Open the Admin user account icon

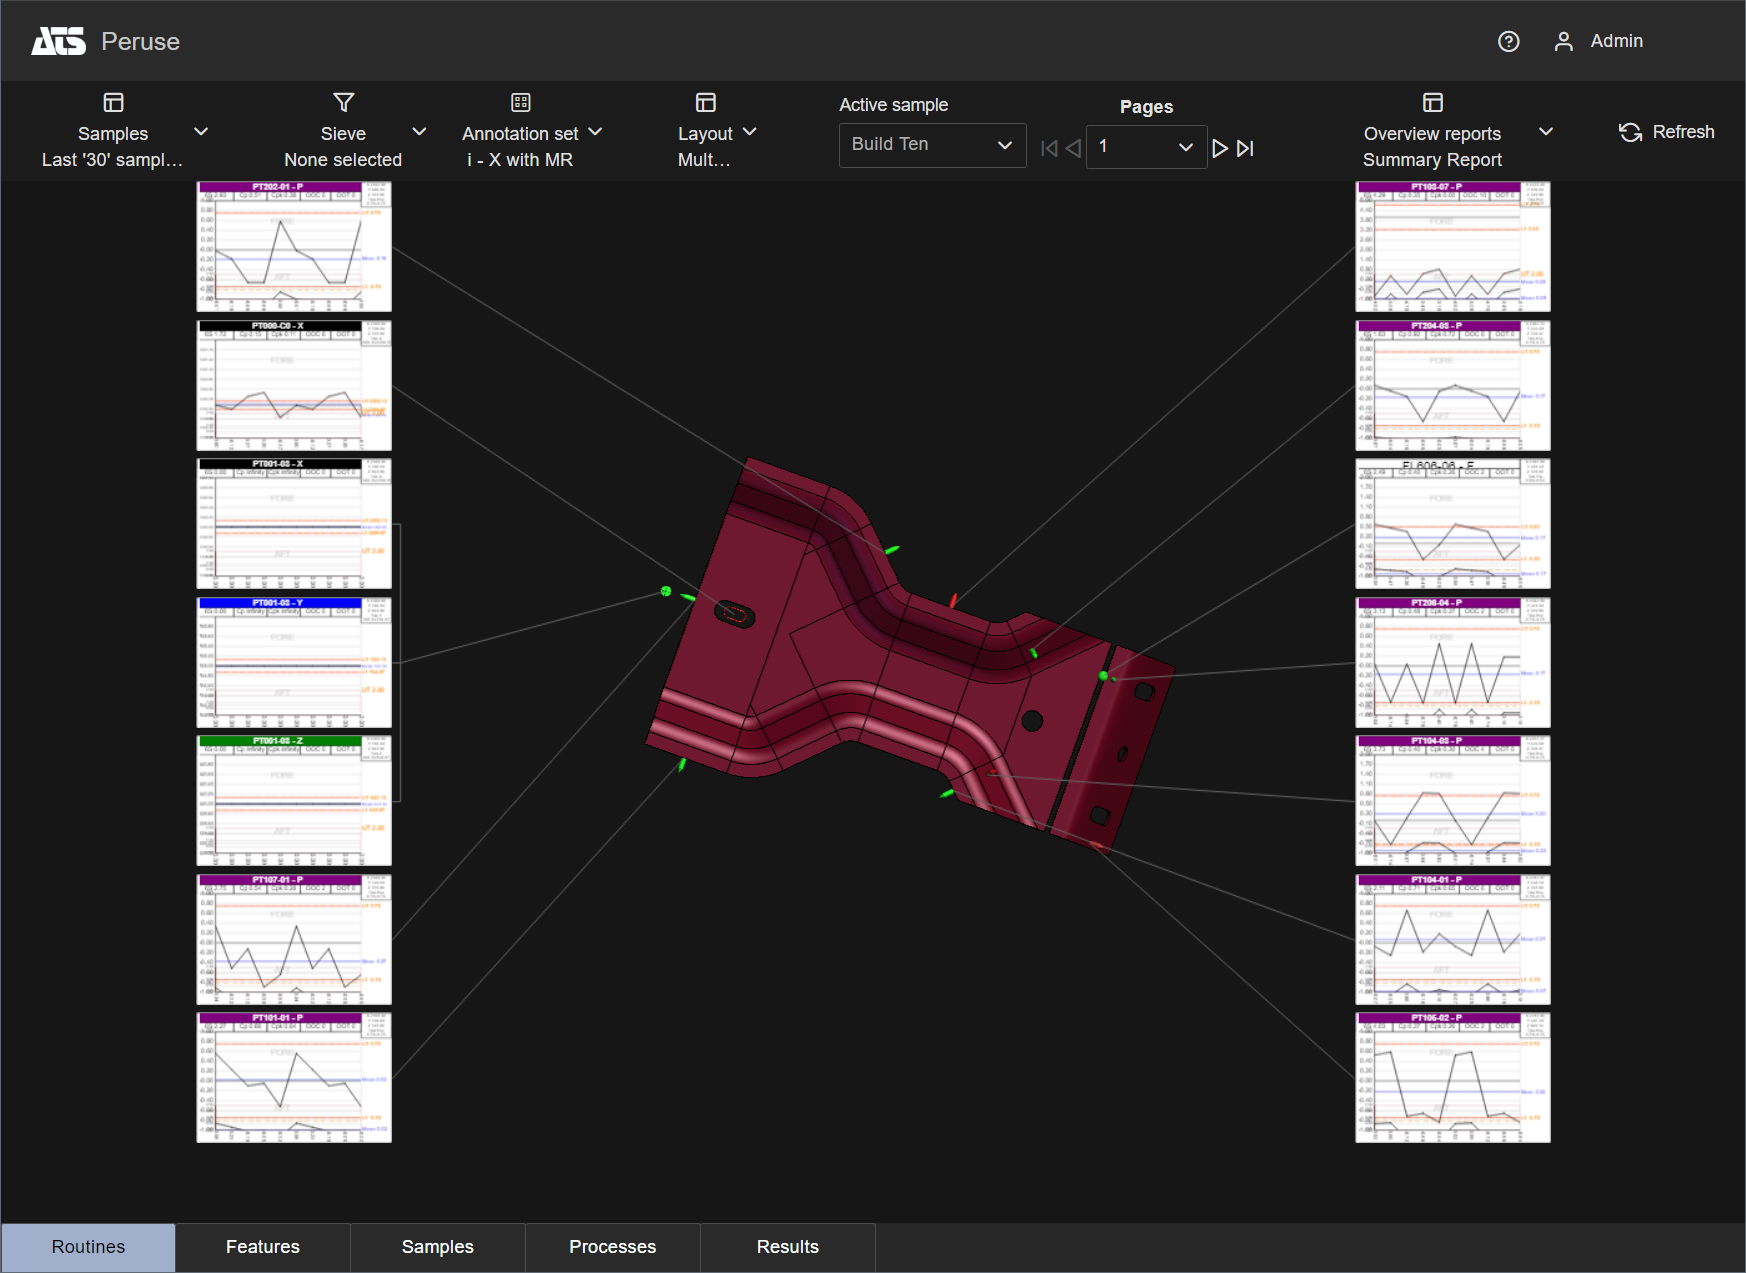(1563, 41)
